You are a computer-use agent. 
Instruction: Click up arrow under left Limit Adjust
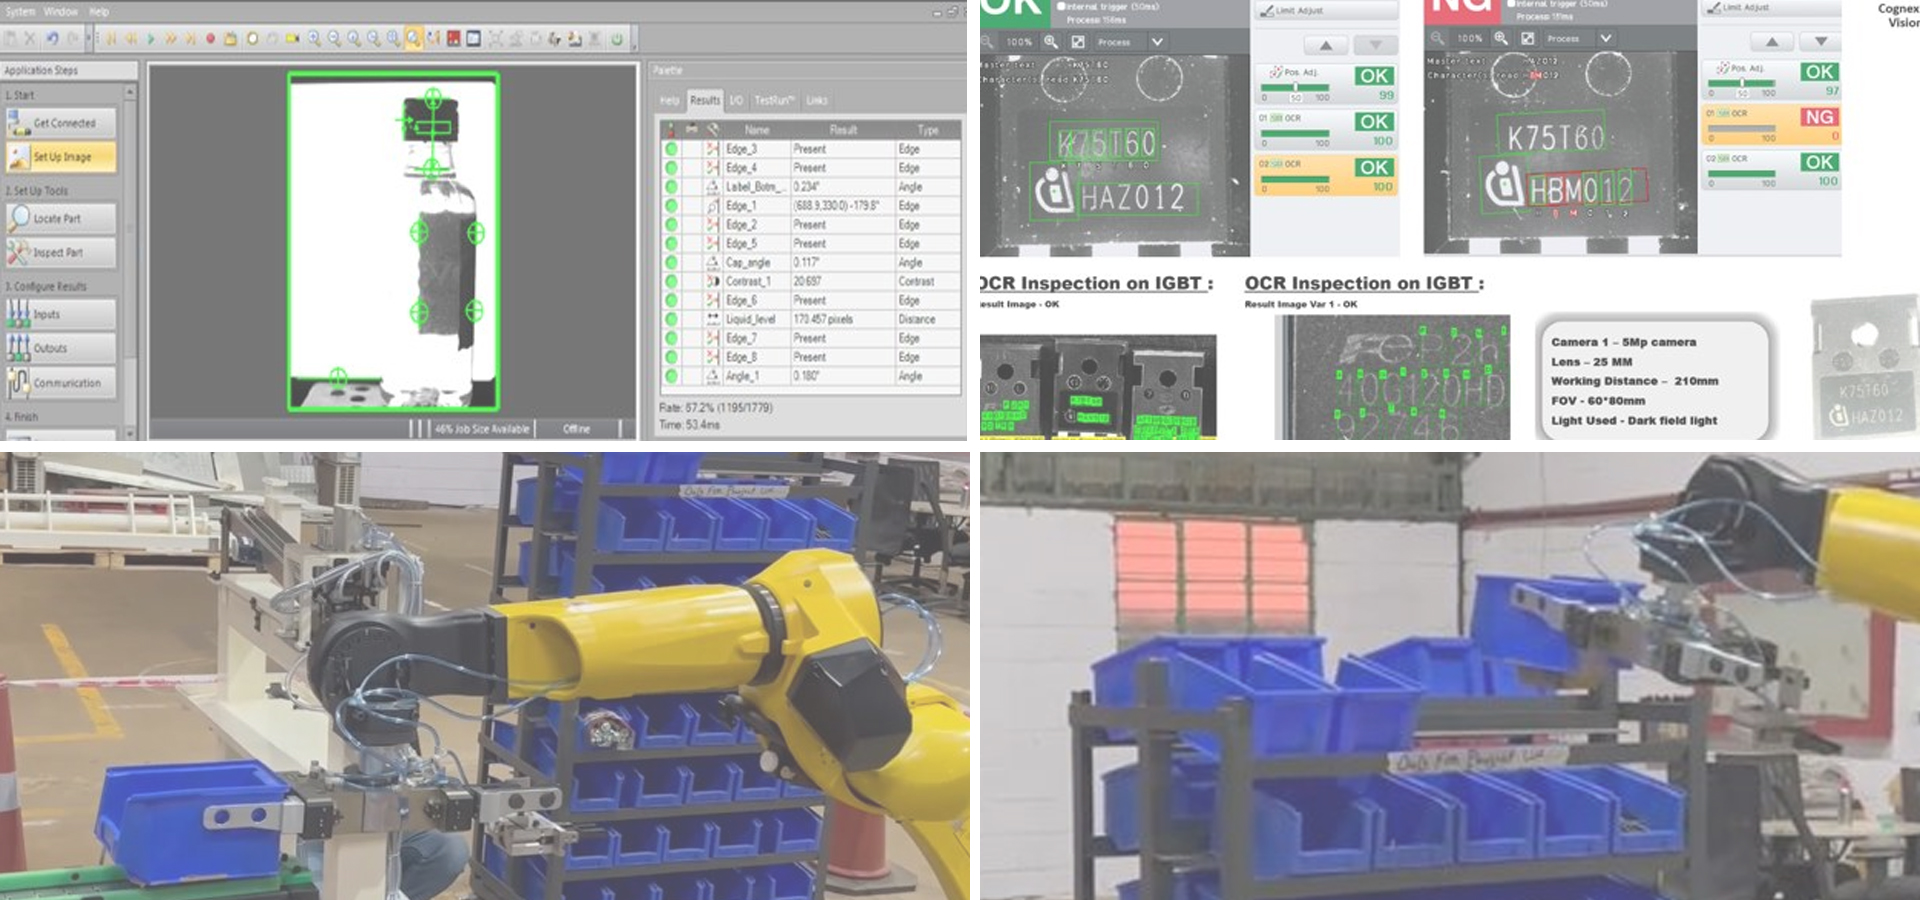click(1325, 46)
